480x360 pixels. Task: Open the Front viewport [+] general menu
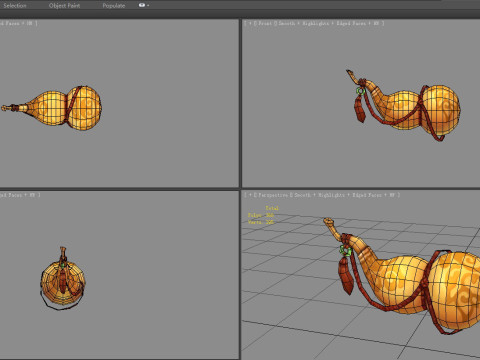250,23
